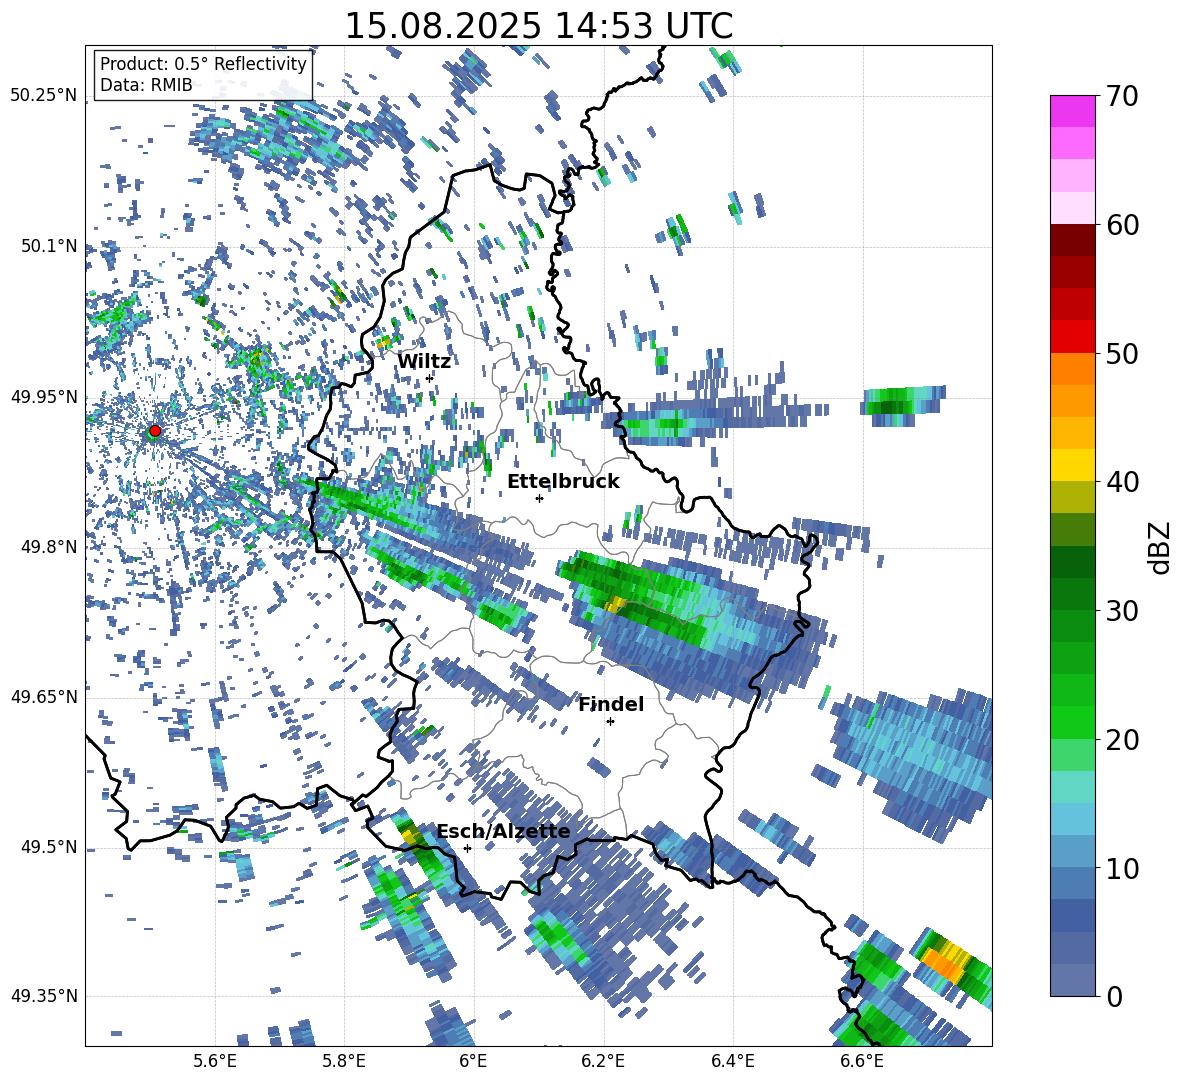Click the cross marker below Esch/Alzette
Viewport: 1184px width, 1081px height.
[x=467, y=848]
